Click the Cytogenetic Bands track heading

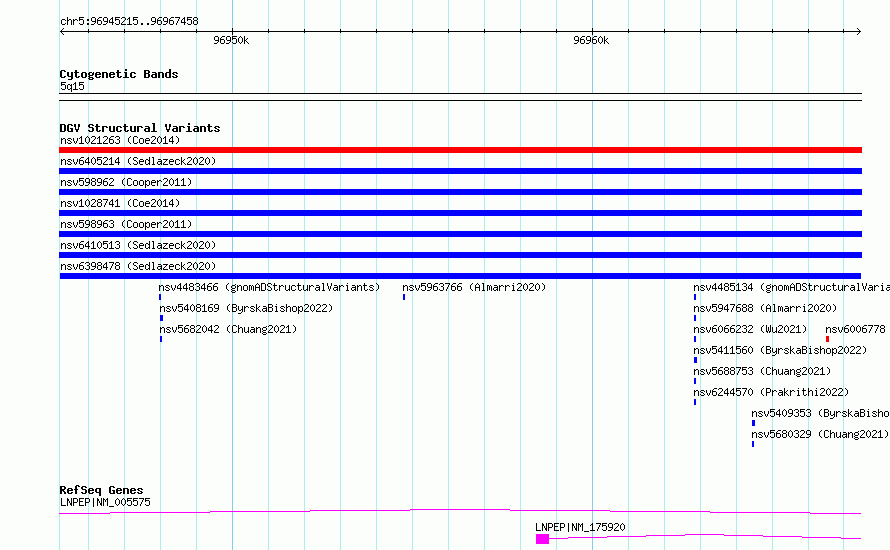119,74
